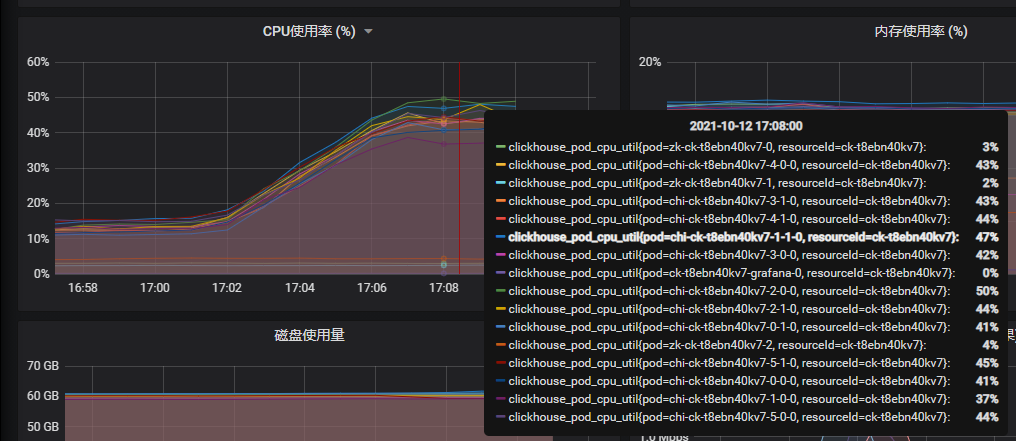Click tooltip row for pod chi-ck-t8ebn40kv7-4-1-0
This screenshot has width=1016, height=441.
(746, 219)
